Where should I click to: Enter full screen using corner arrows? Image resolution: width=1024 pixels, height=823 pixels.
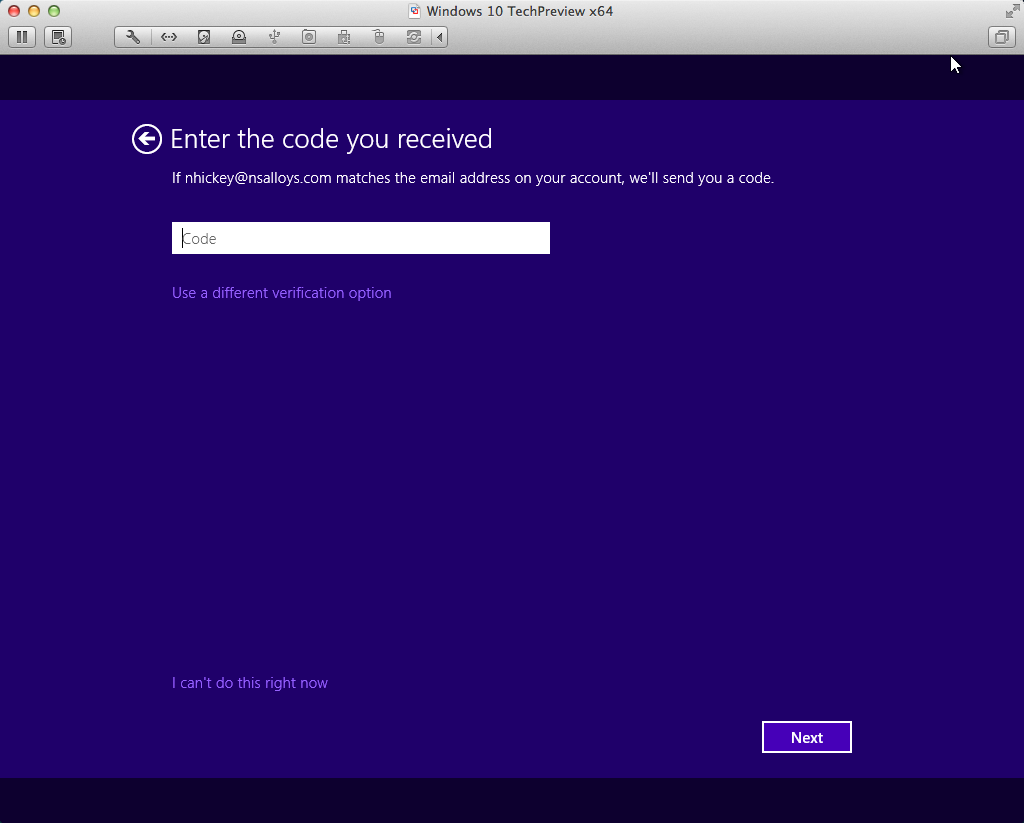pyautogui.click(x=1012, y=11)
